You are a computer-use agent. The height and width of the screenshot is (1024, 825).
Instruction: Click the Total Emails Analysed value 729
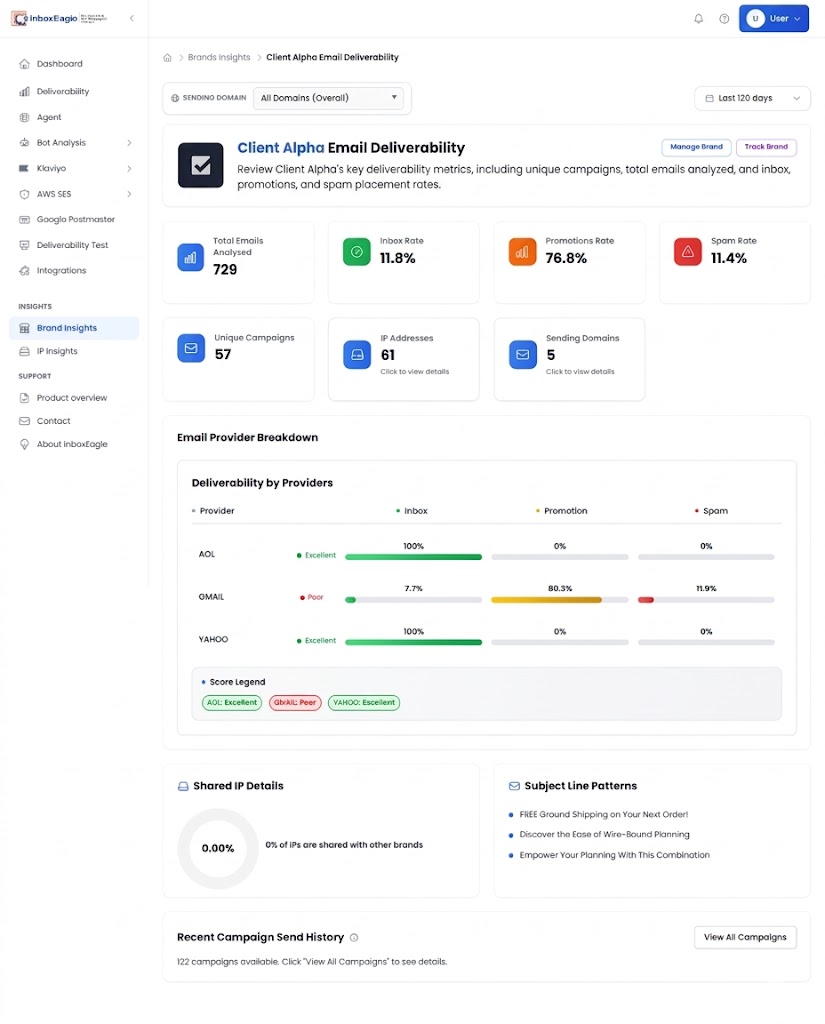(x=225, y=270)
